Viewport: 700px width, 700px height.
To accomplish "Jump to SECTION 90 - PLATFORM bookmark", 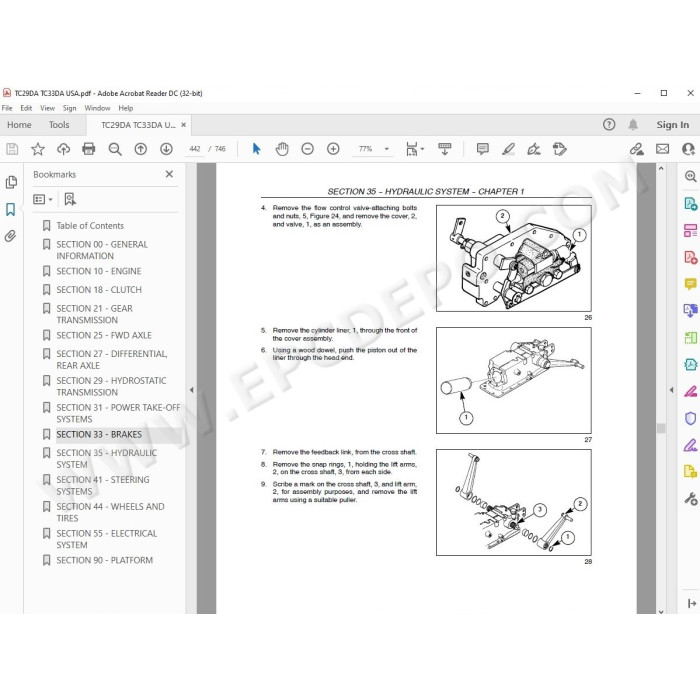I will click(104, 560).
